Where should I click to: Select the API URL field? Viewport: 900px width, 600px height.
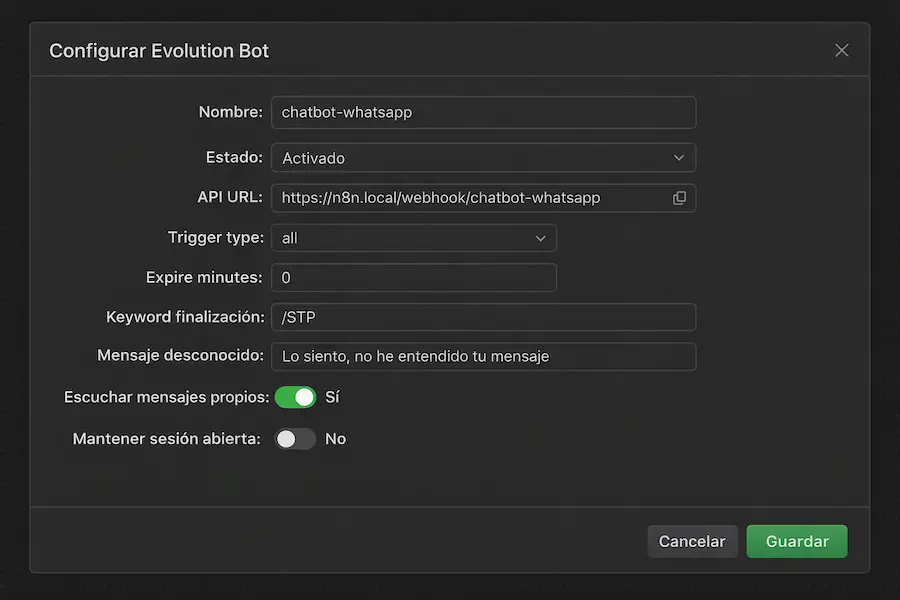tap(460, 197)
